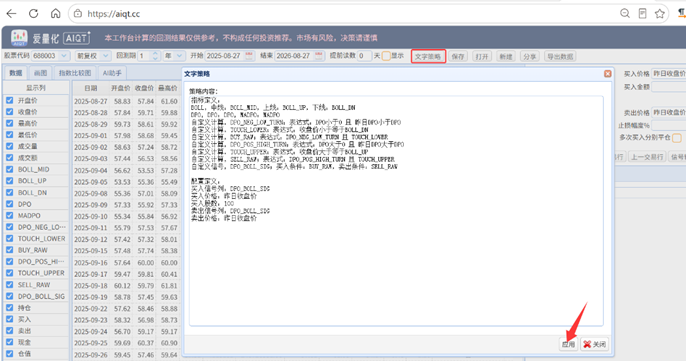Click the 分享 button
Viewport: 686px width, 361px height.
[530, 56]
